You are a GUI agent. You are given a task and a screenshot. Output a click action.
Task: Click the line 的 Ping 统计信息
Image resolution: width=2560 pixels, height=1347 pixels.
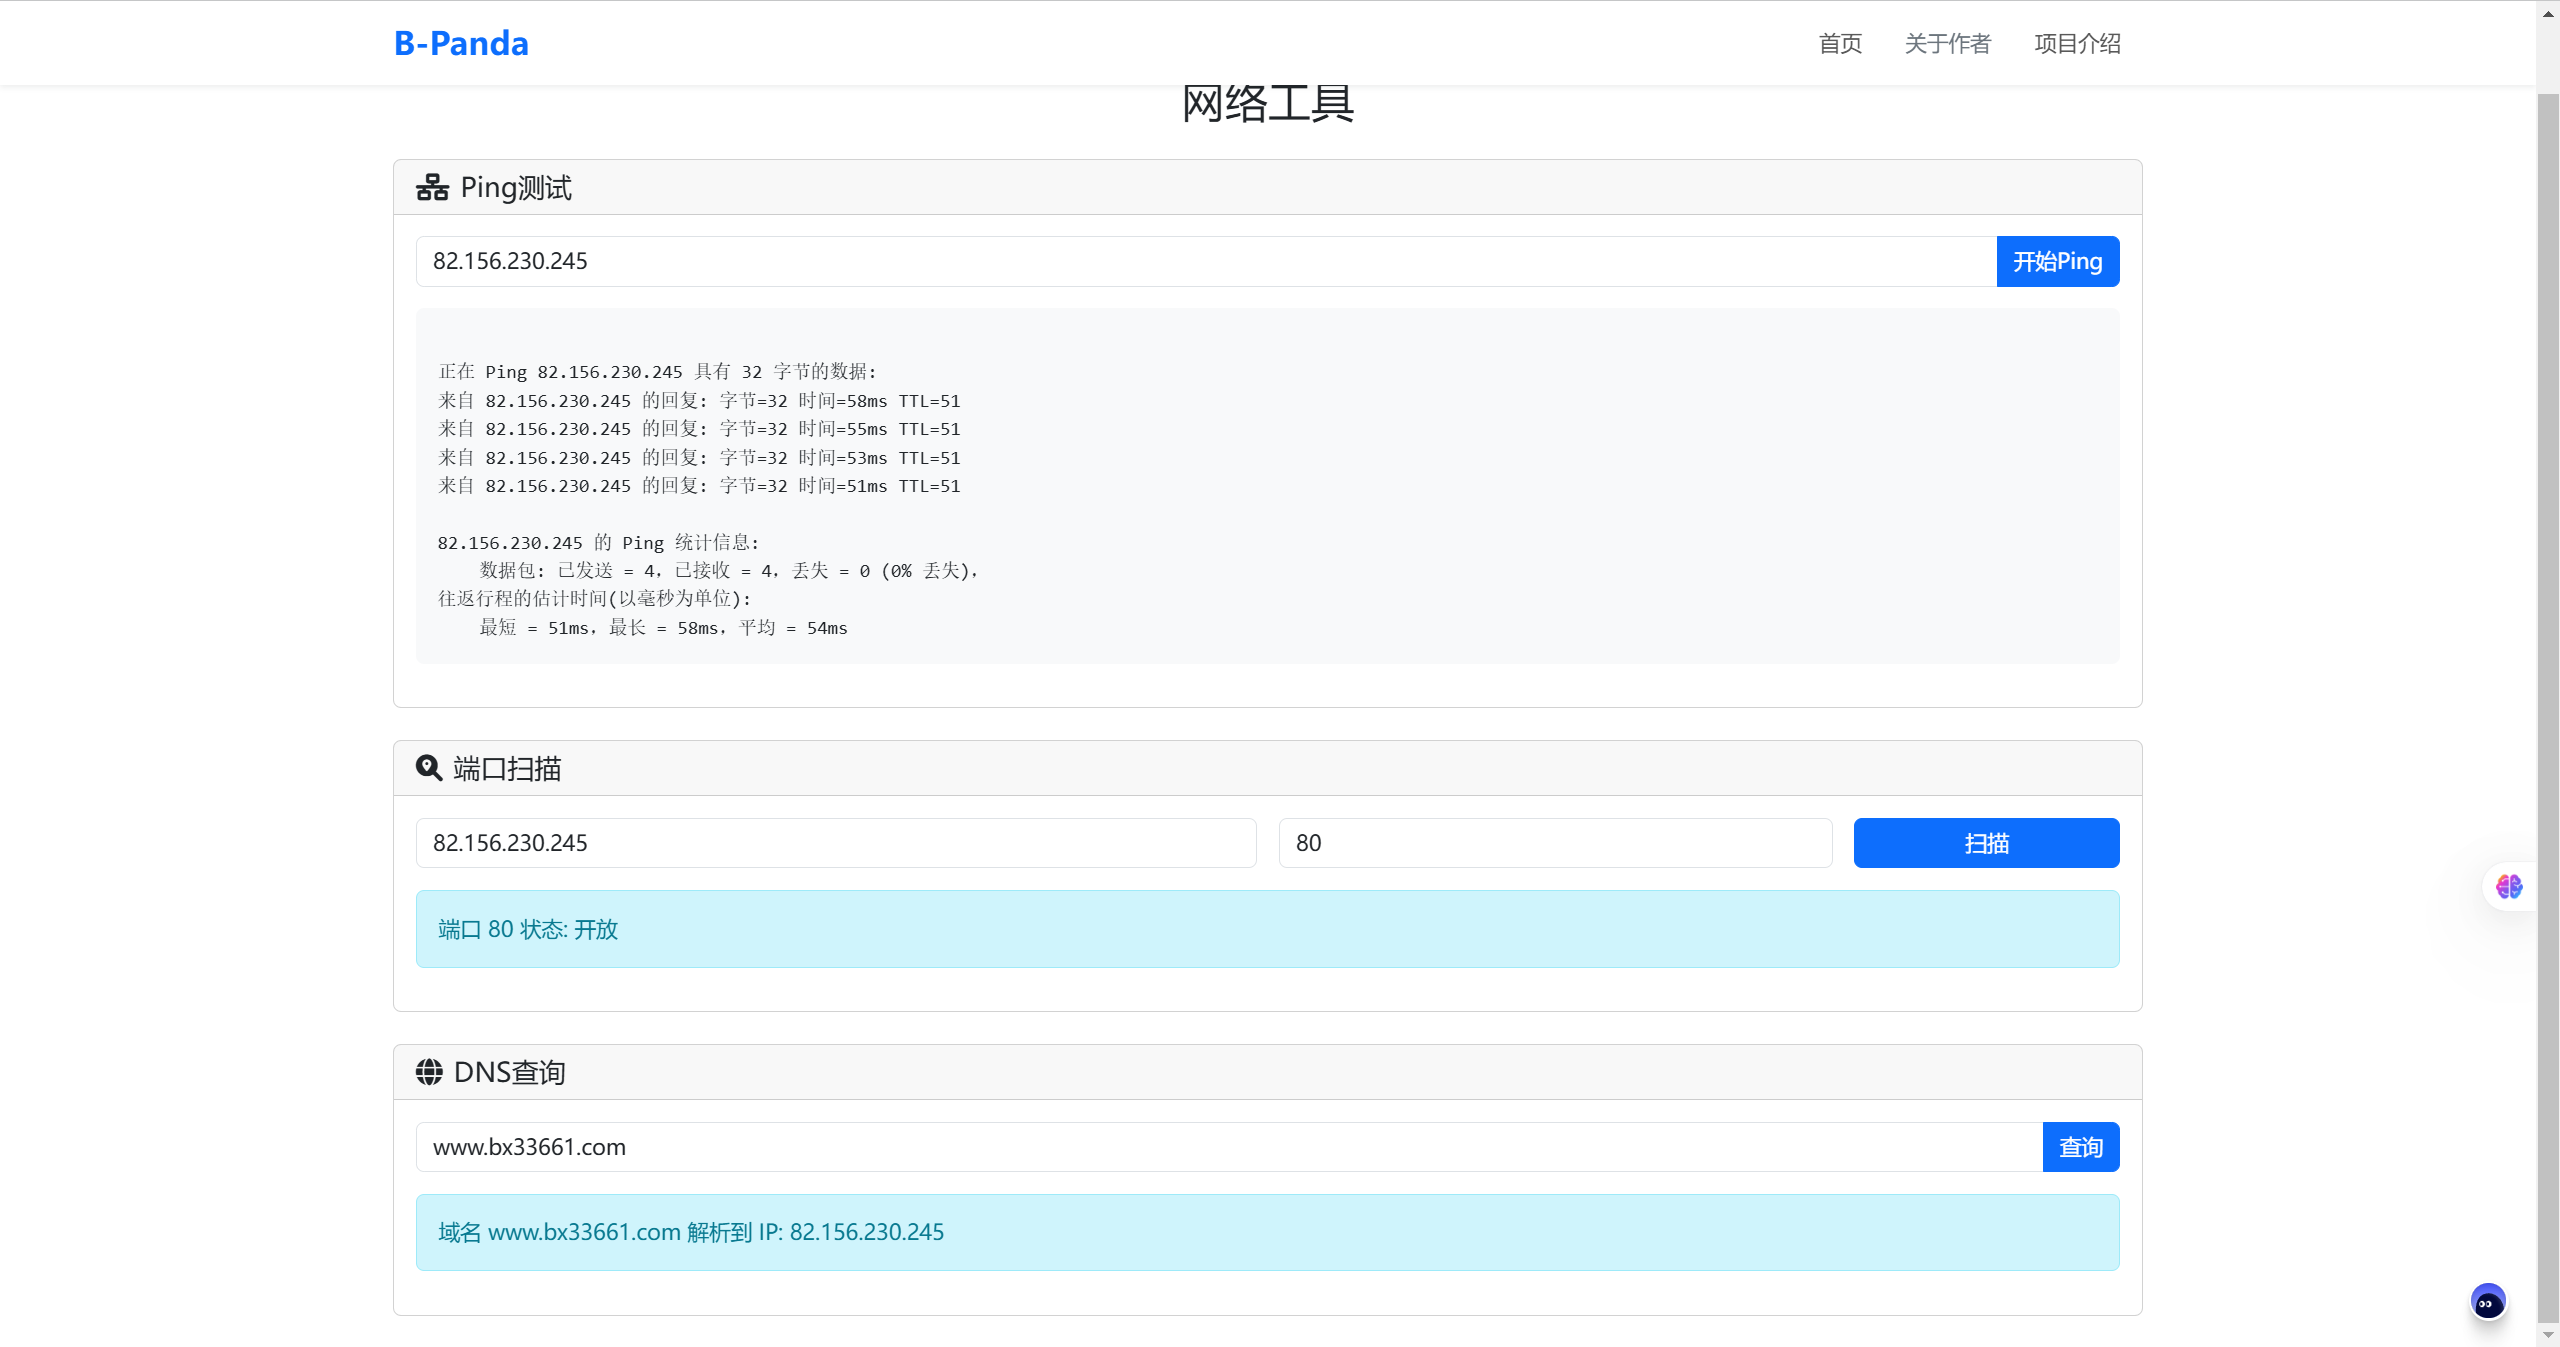pyautogui.click(x=598, y=542)
